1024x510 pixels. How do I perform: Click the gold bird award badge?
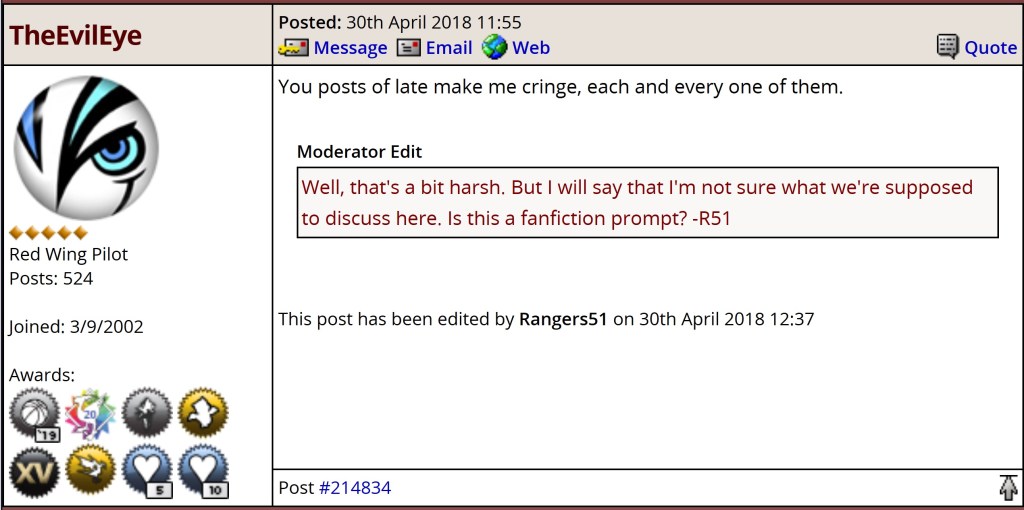(x=90, y=471)
